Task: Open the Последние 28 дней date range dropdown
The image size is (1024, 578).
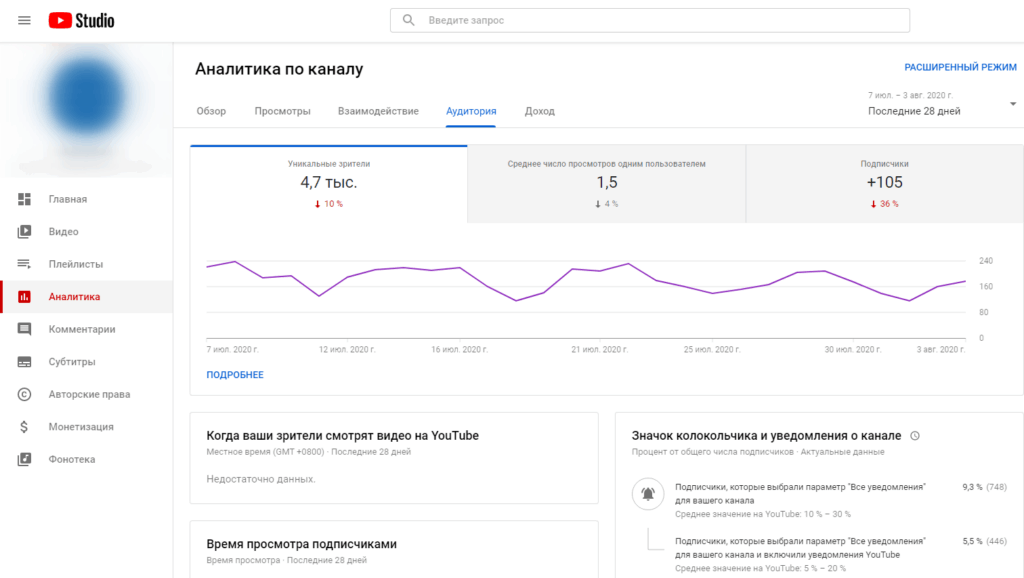Action: (942, 104)
